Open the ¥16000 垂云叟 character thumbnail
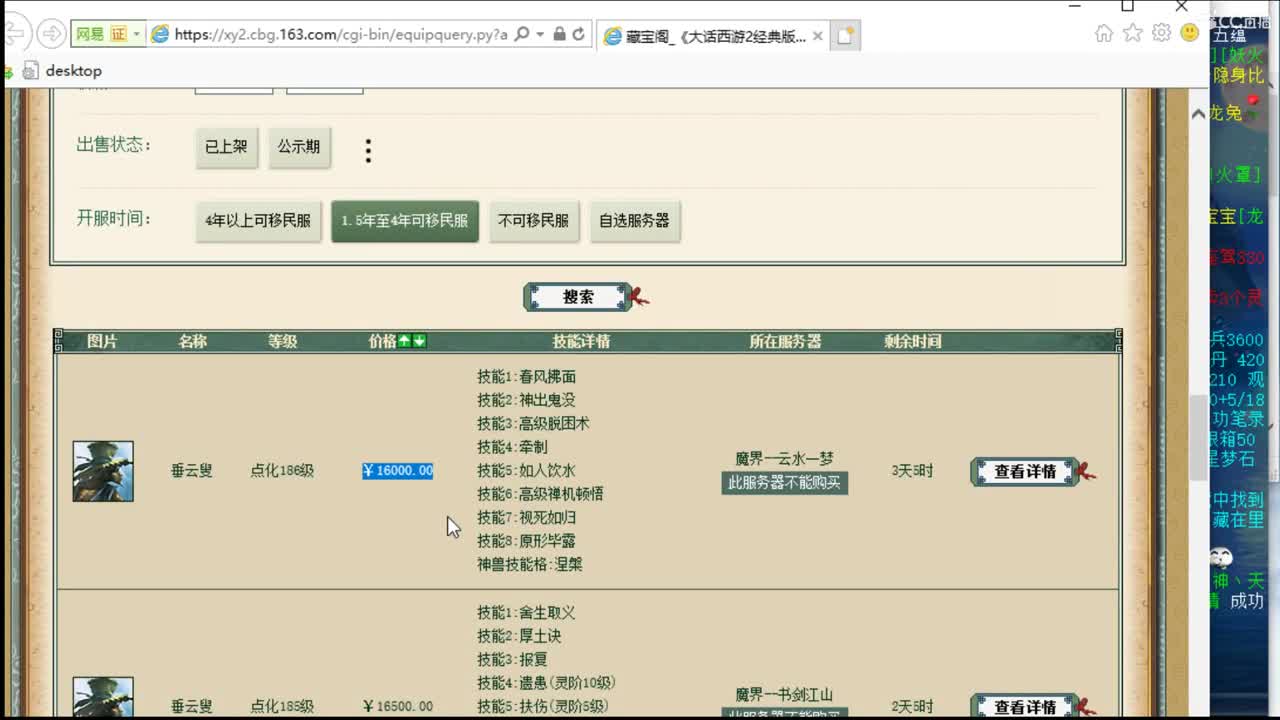The height and width of the screenshot is (720, 1280). click(103, 471)
